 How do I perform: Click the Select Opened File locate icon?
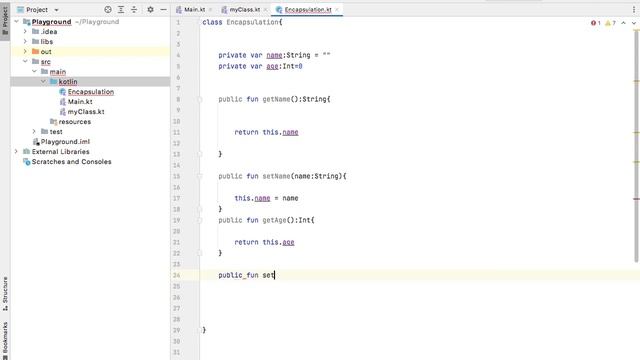108,9
